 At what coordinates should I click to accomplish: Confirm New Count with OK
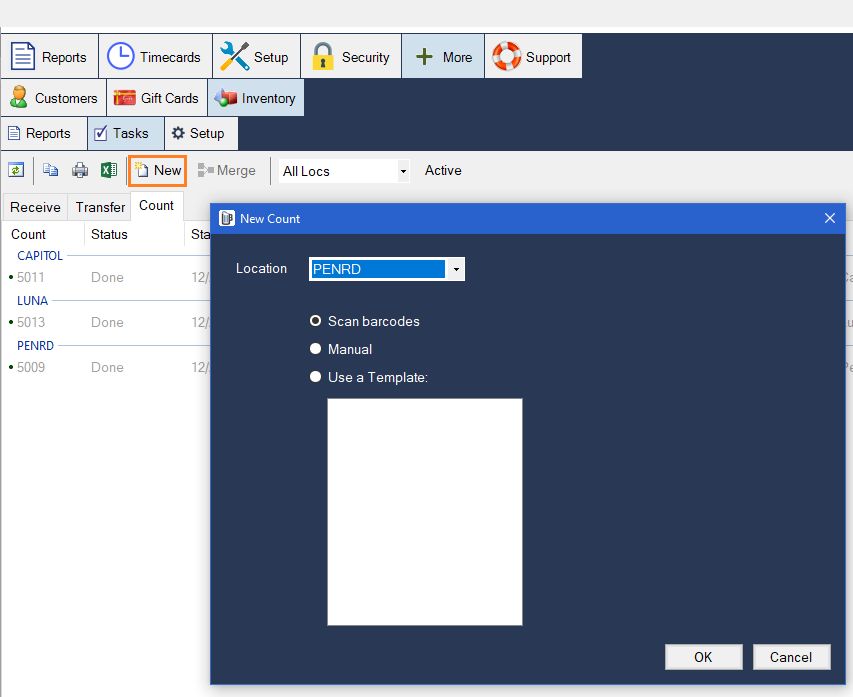703,657
